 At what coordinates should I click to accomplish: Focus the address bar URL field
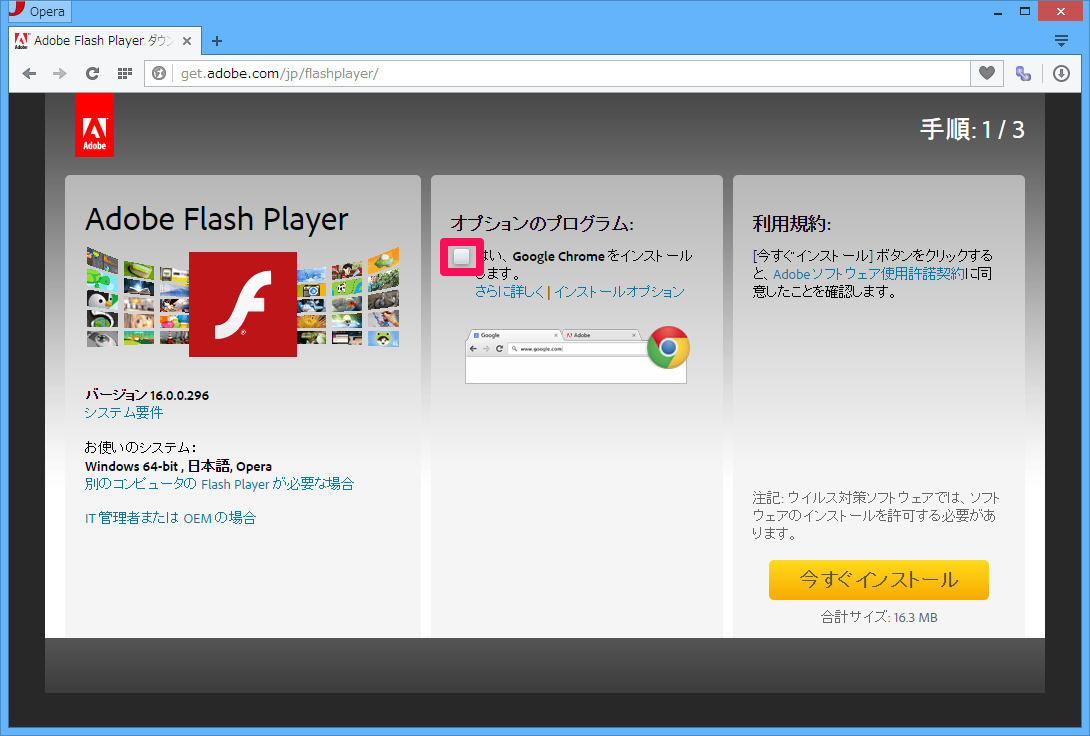coord(560,73)
